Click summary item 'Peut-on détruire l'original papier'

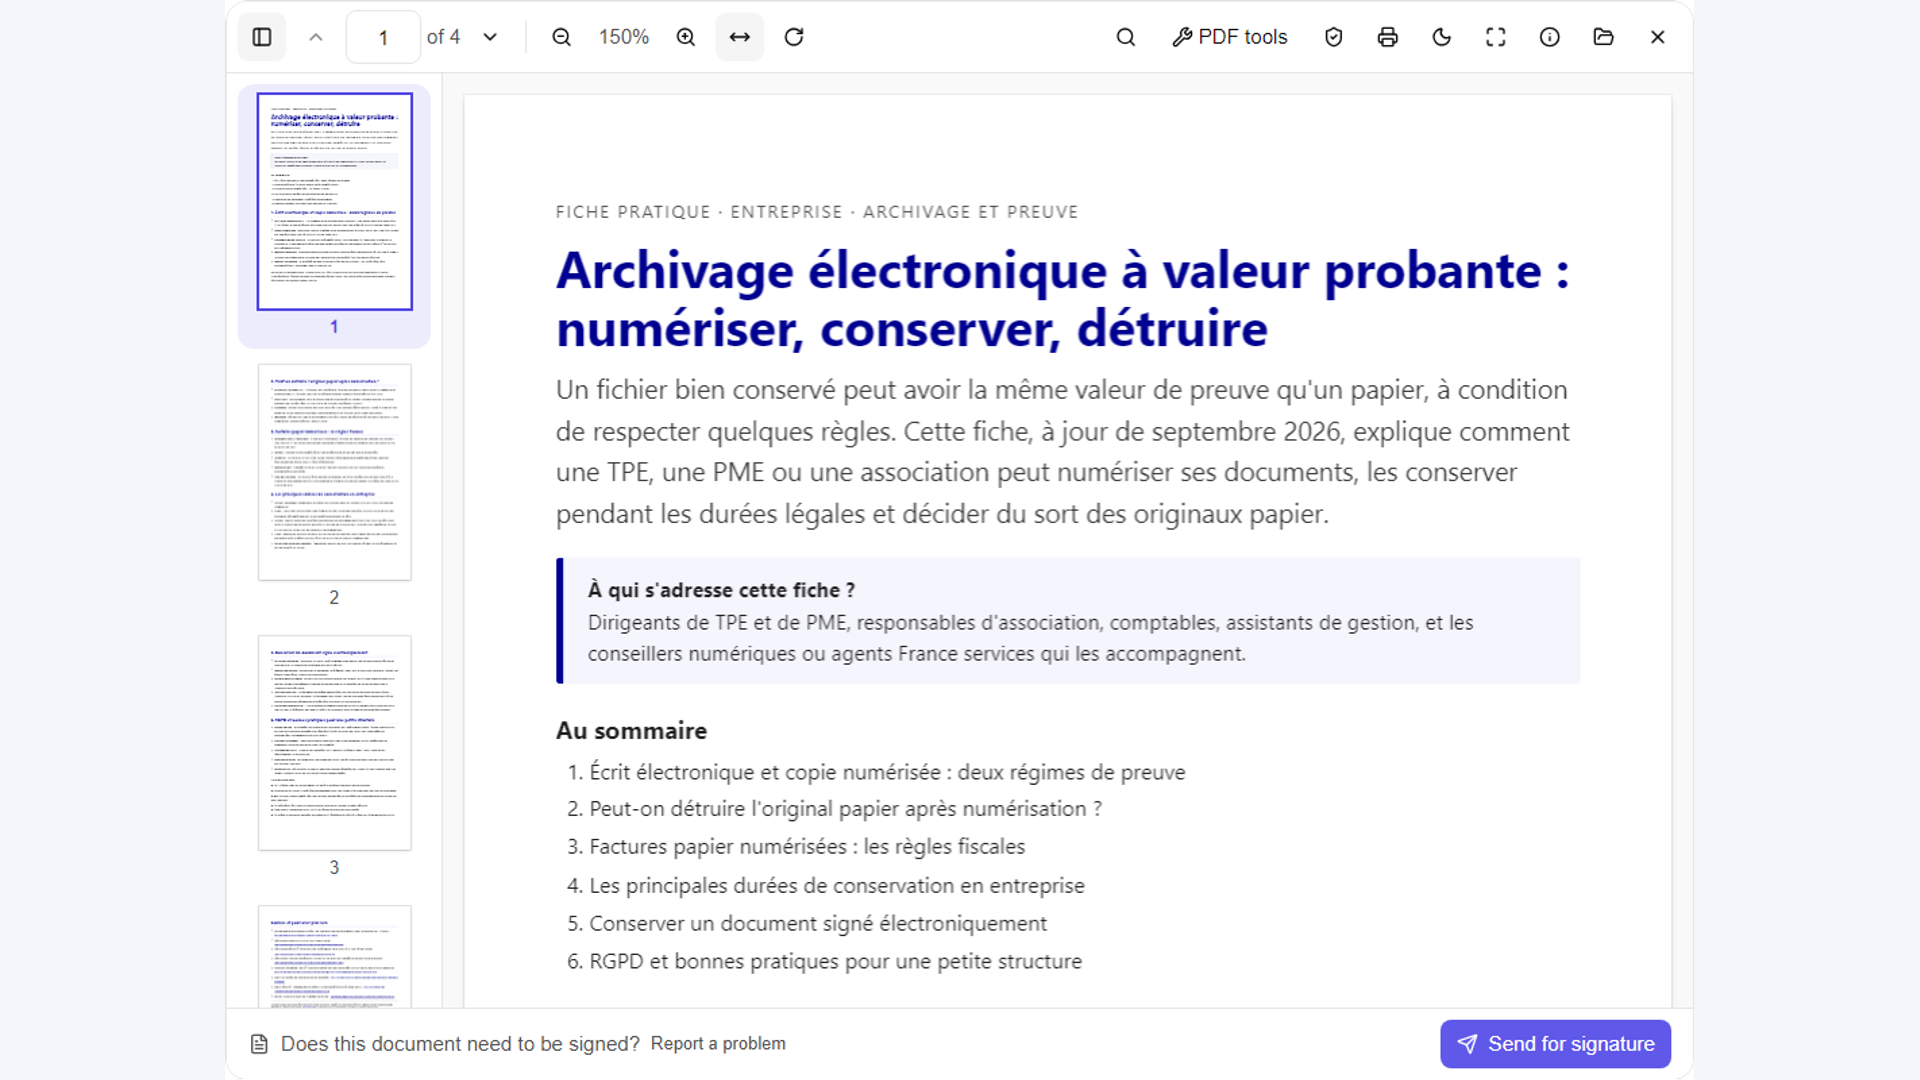pyautogui.click(x=845, y=809)
